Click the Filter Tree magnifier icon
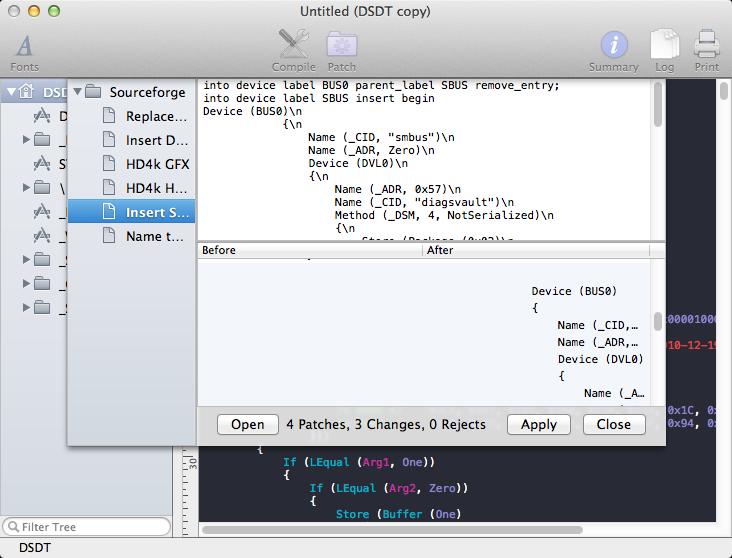 (13, 527)
